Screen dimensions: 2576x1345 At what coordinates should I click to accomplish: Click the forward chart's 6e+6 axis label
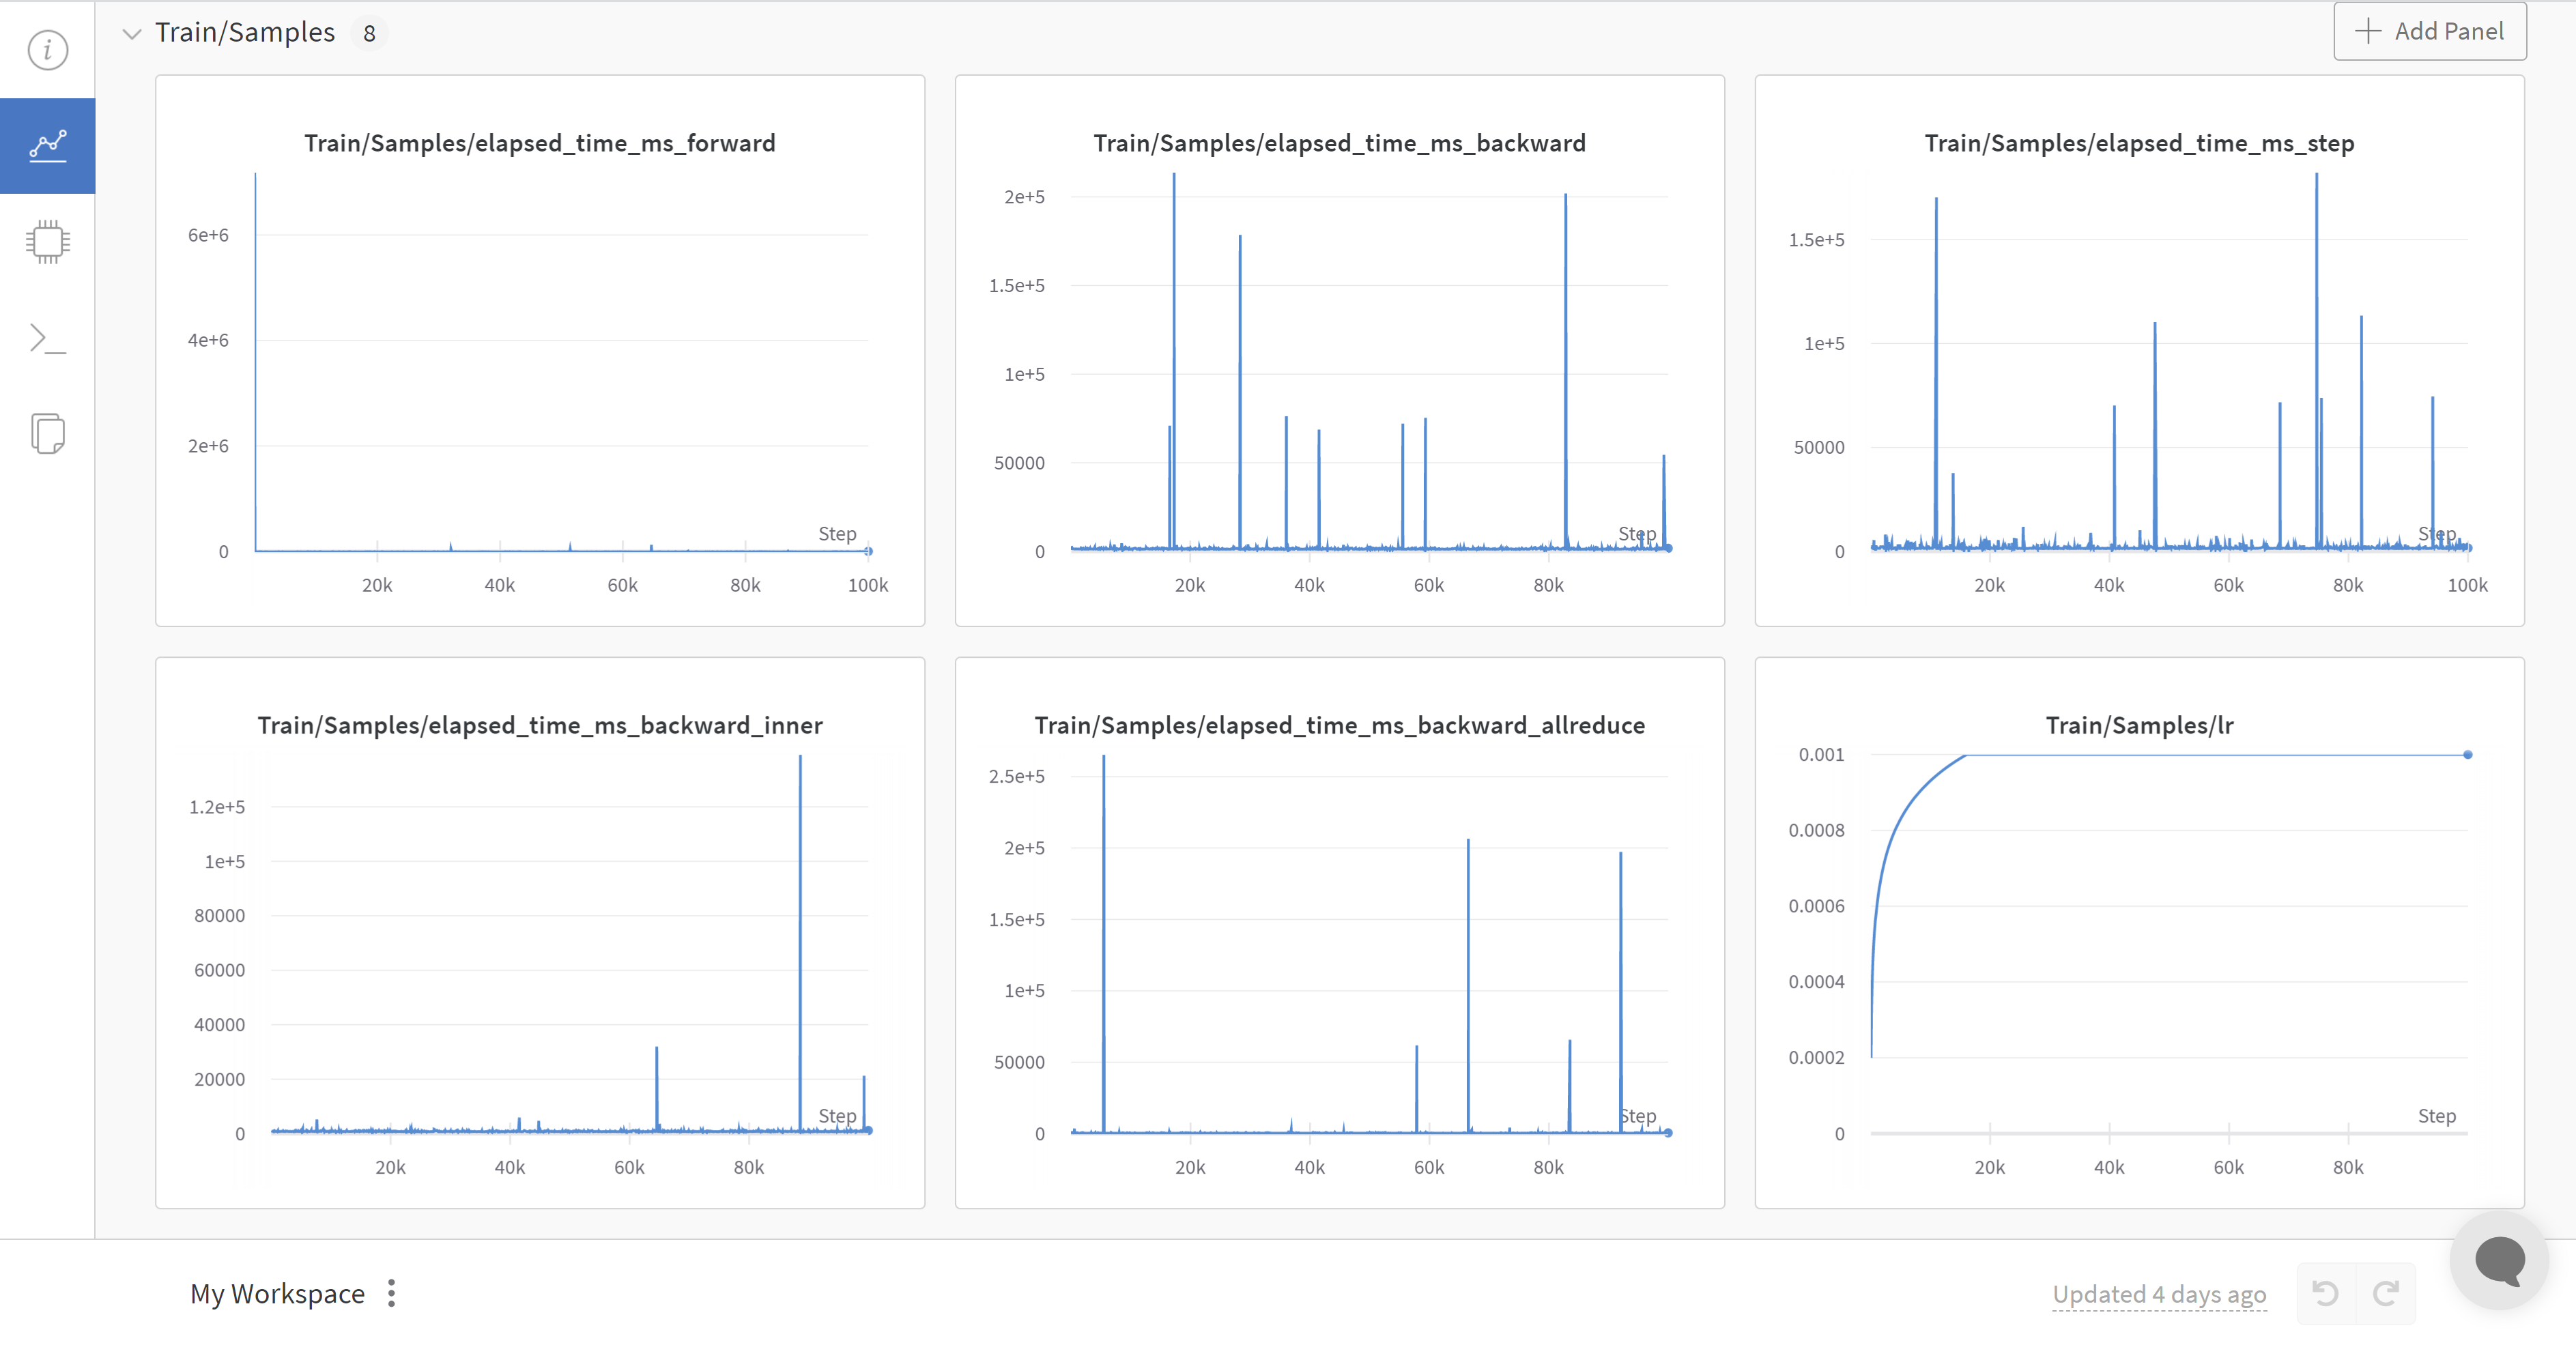pyautogui.click(x=208, y=235)
